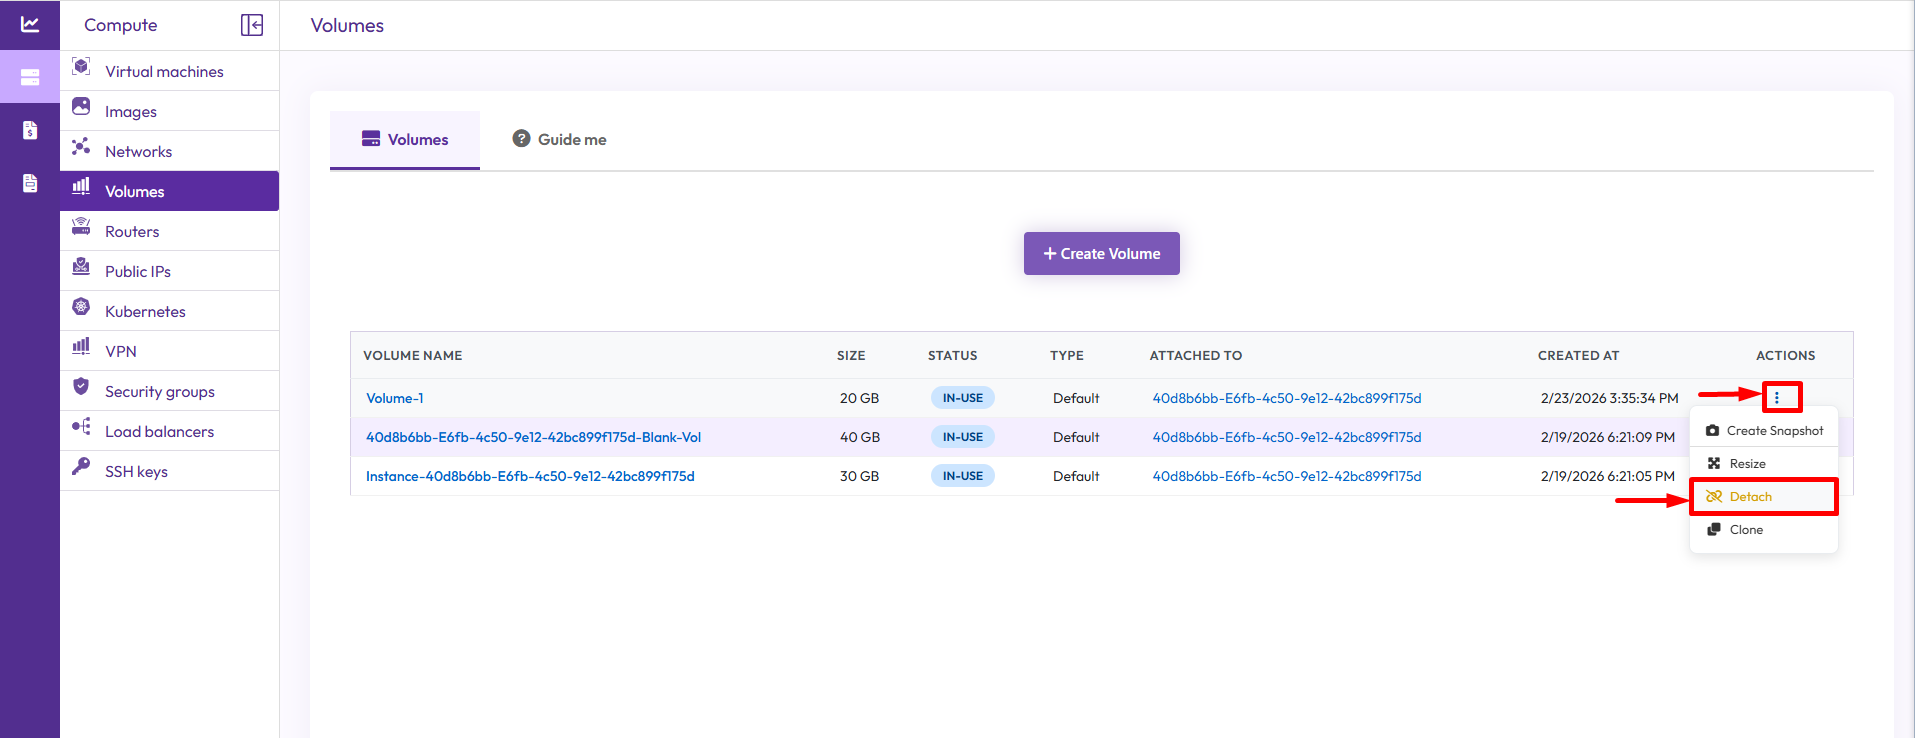Screen dimensions: 1915x738
Task: Open the Volume-1 name link
Action: click(394, 398)
